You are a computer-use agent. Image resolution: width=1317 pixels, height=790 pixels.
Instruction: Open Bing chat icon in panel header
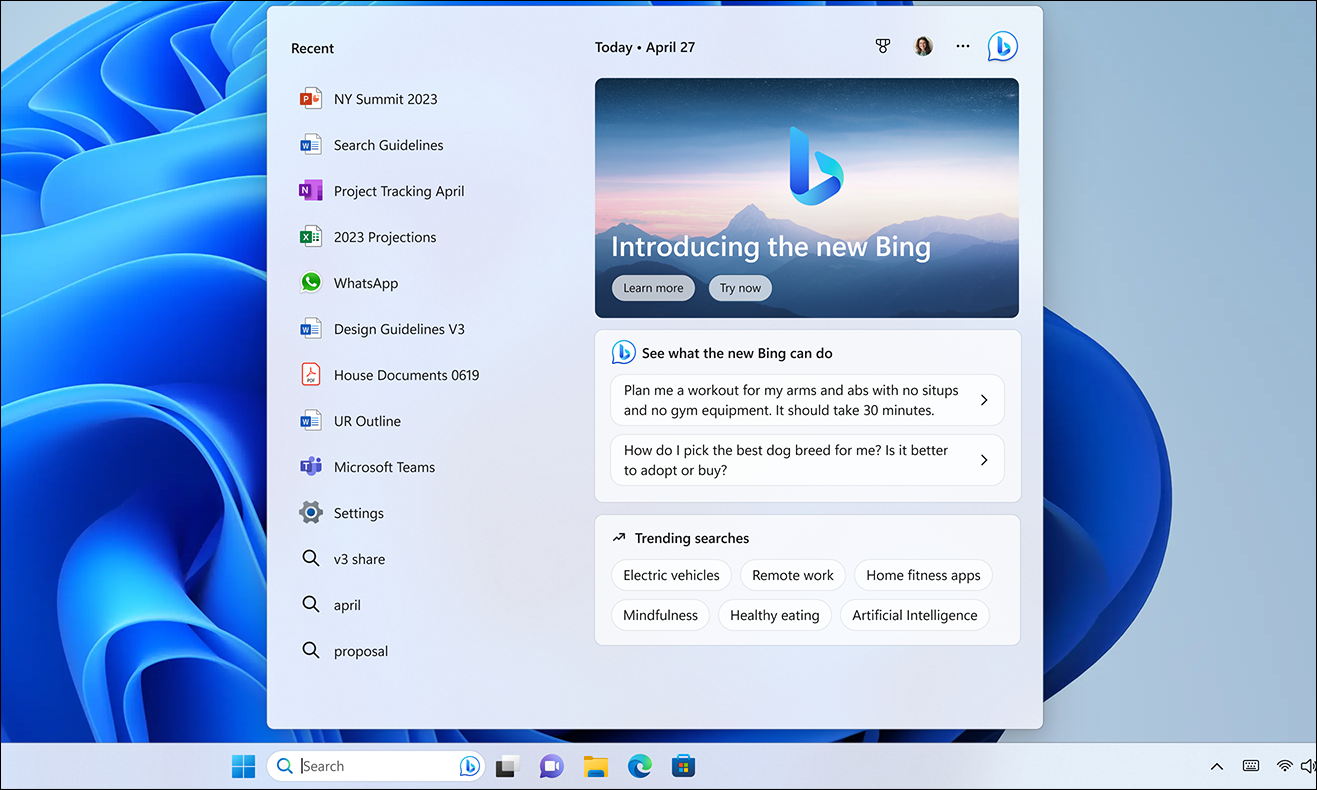1003,46
